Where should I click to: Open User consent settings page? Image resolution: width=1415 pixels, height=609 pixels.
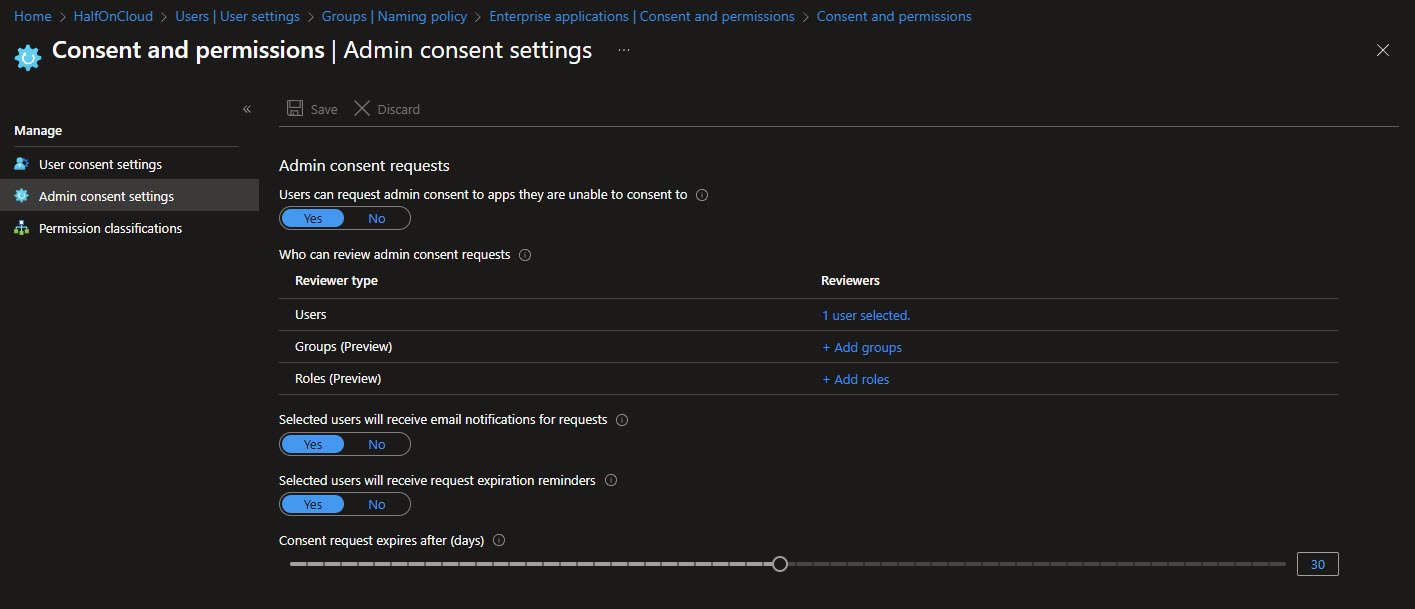[100, 164]
